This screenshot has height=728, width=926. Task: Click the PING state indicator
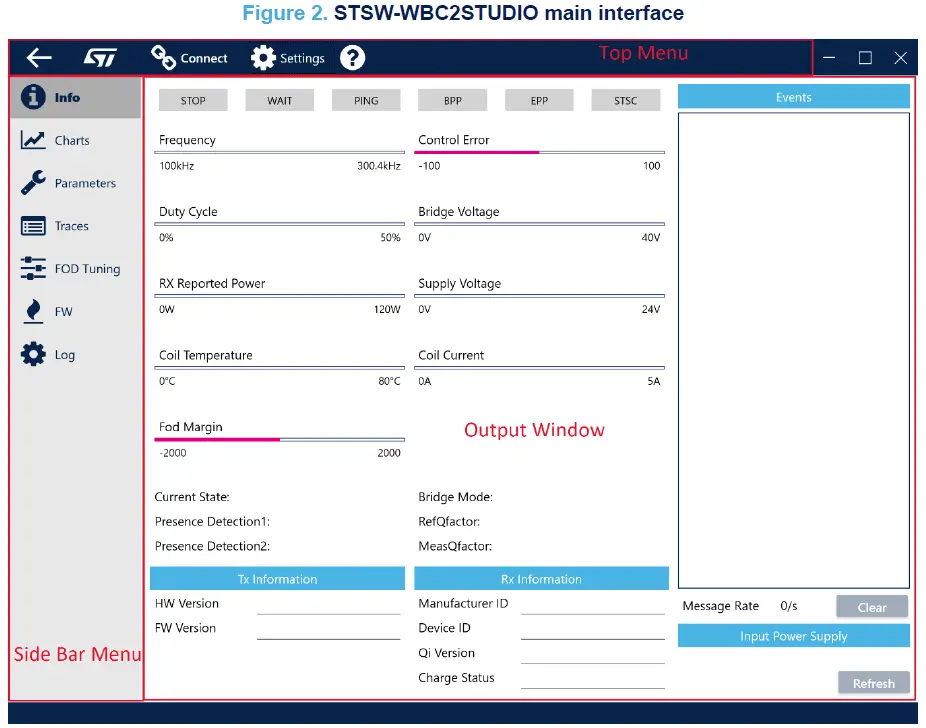[366, 100]
